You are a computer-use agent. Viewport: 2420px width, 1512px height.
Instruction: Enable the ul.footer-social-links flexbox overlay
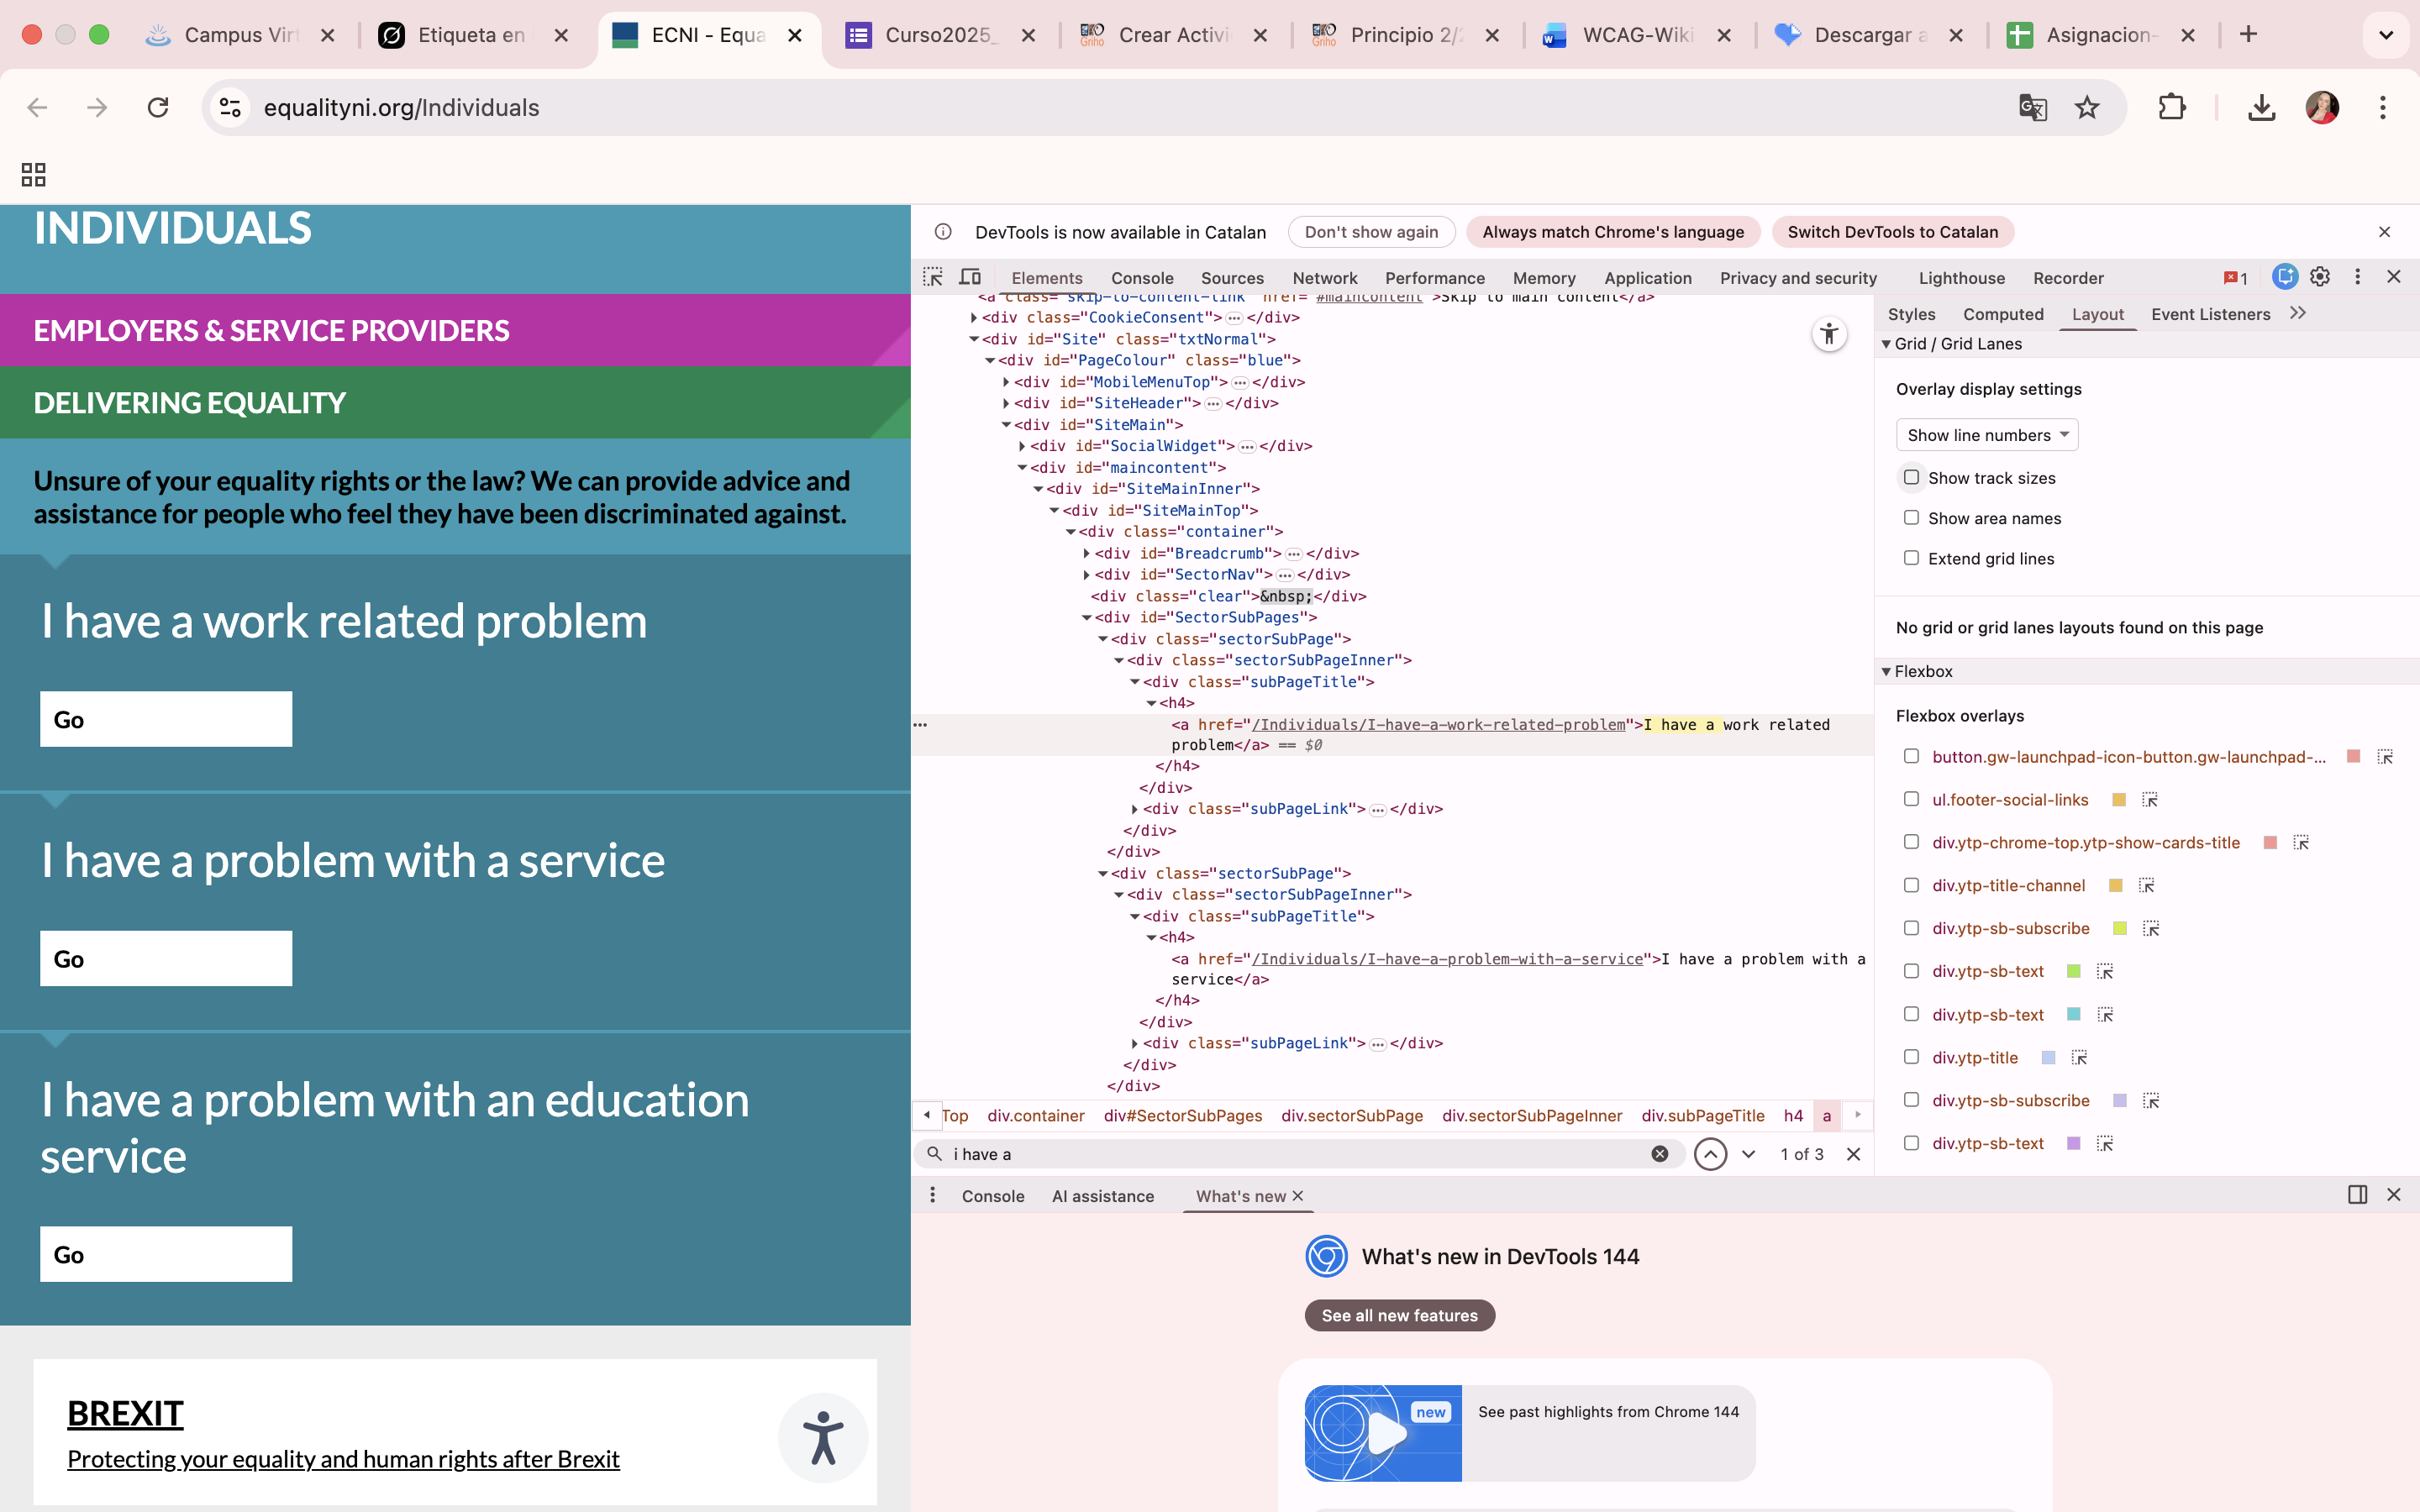1911,799
